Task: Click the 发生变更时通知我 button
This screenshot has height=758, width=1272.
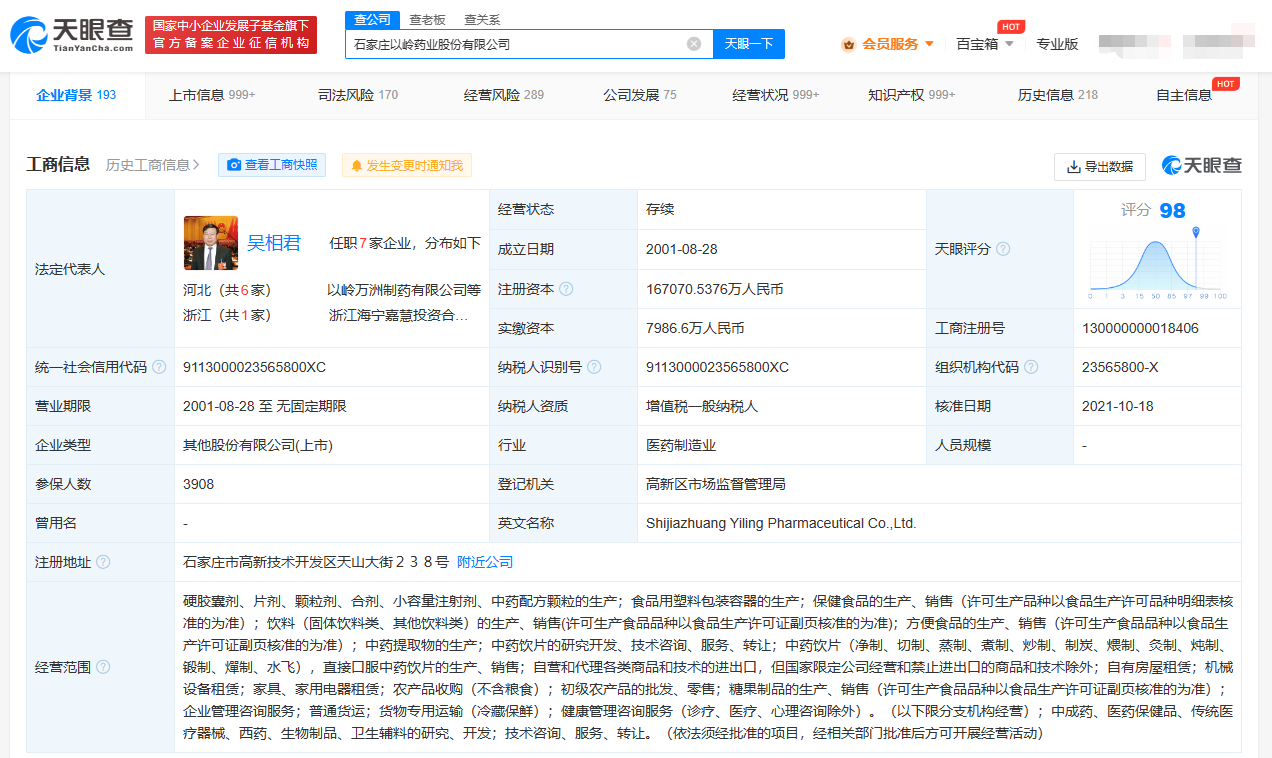Action: [407, 166]
